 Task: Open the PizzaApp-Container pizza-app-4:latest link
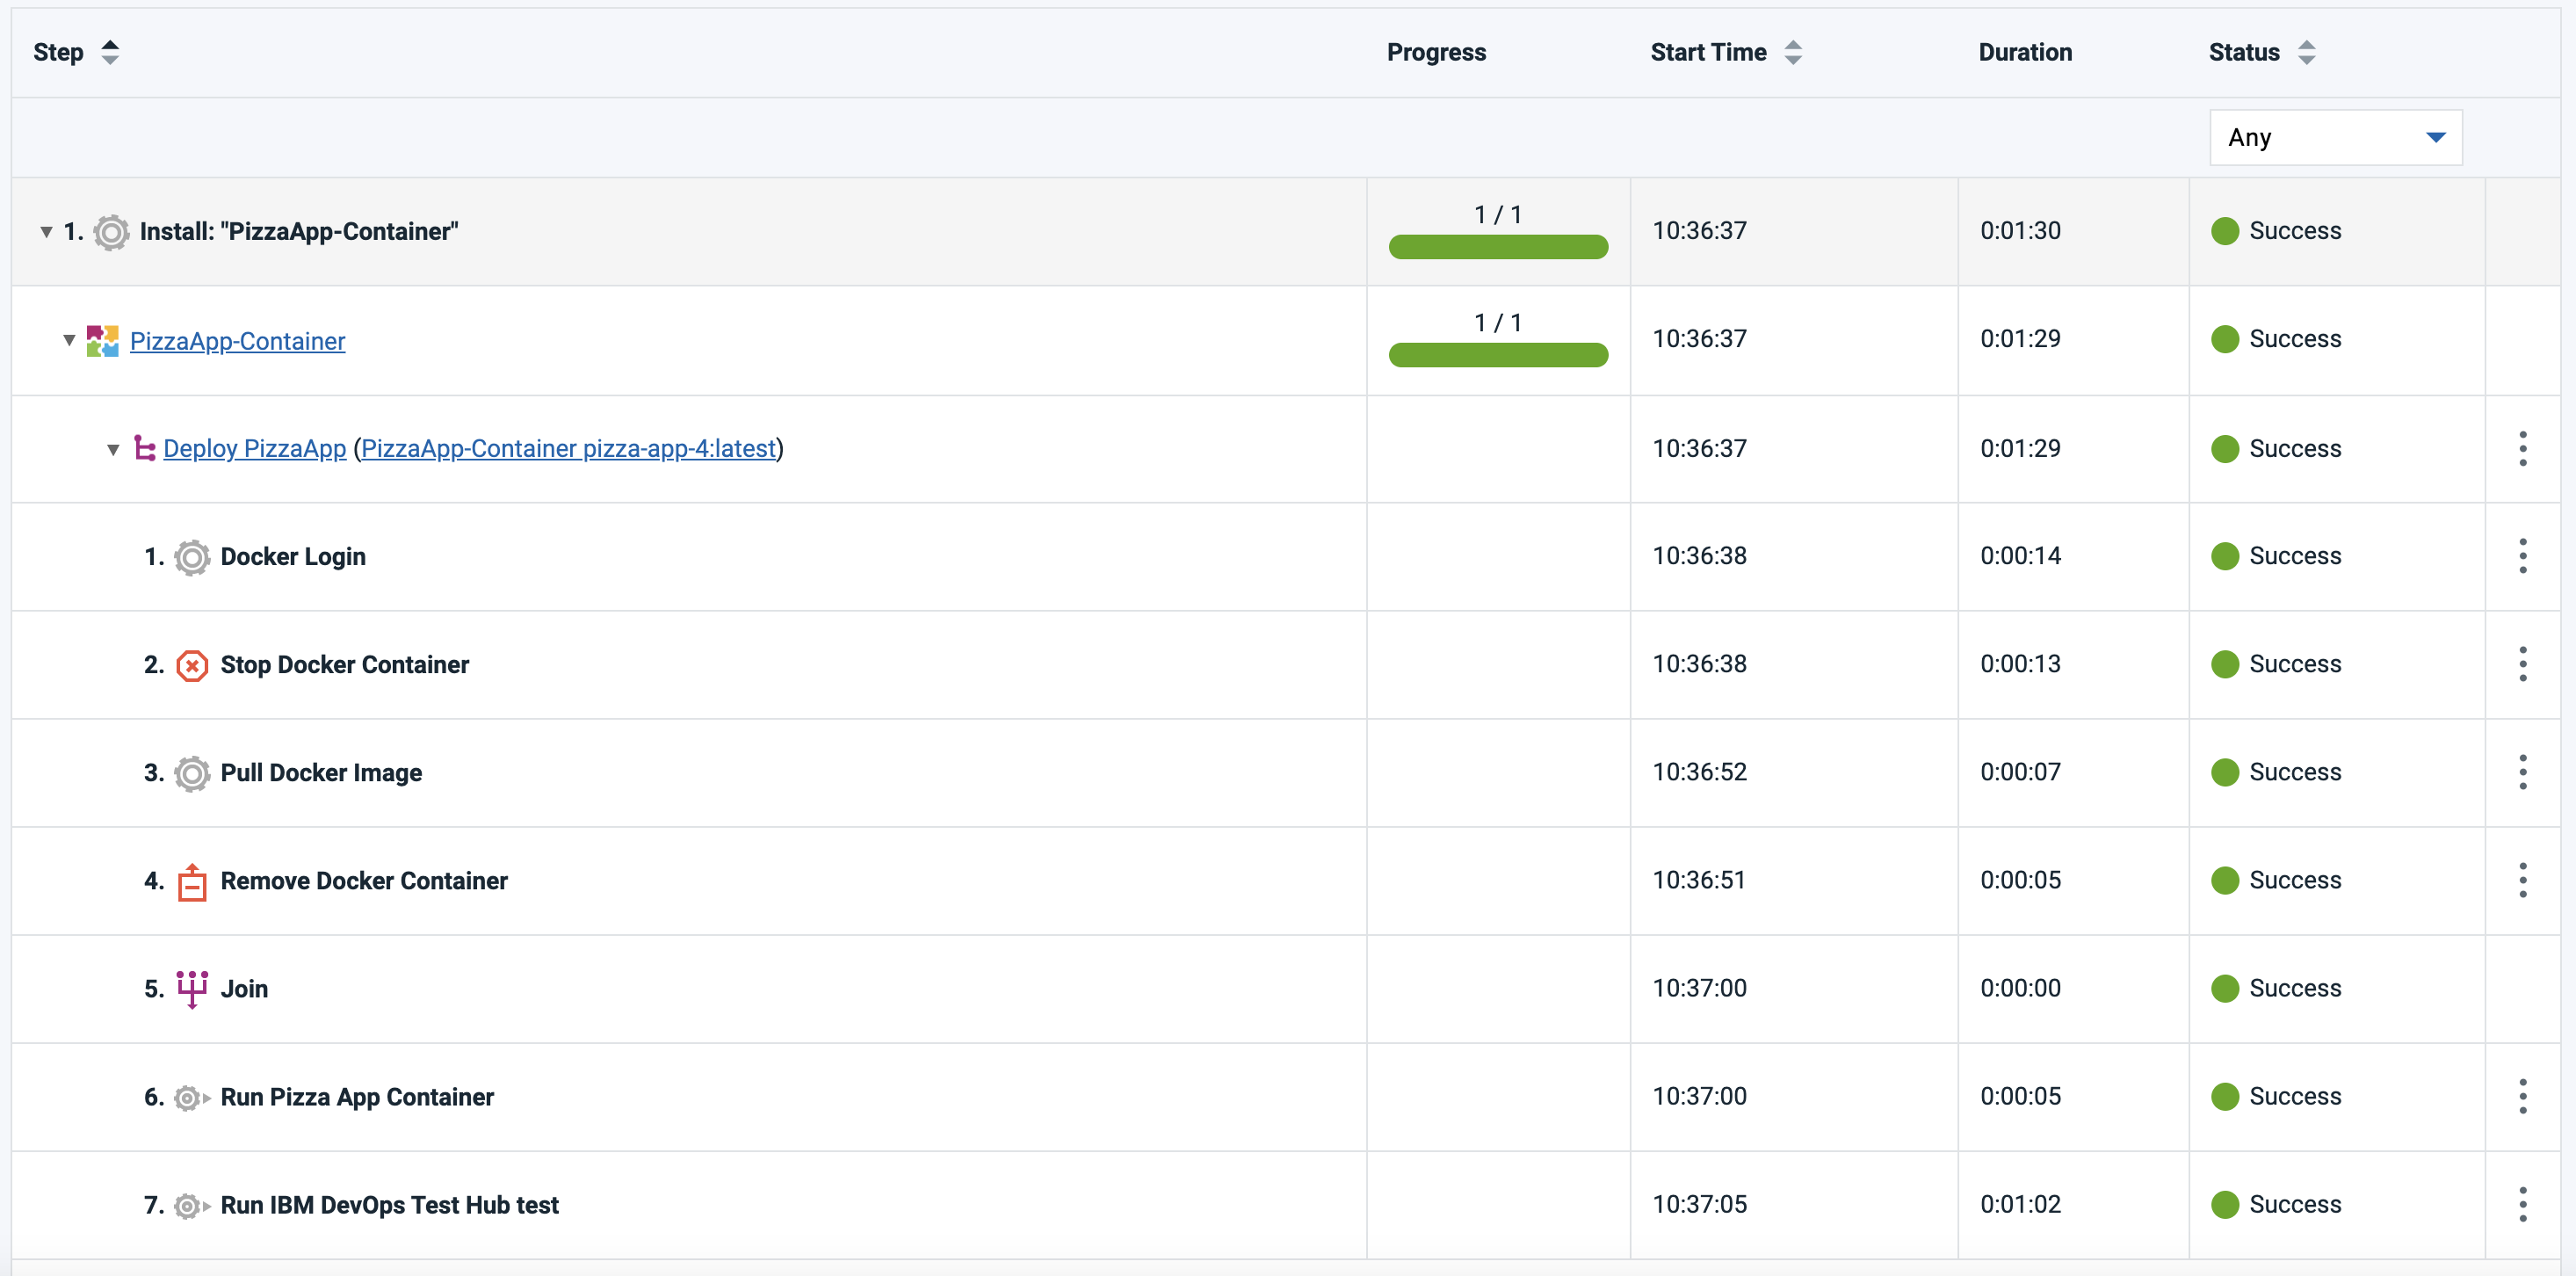(568, 449)
